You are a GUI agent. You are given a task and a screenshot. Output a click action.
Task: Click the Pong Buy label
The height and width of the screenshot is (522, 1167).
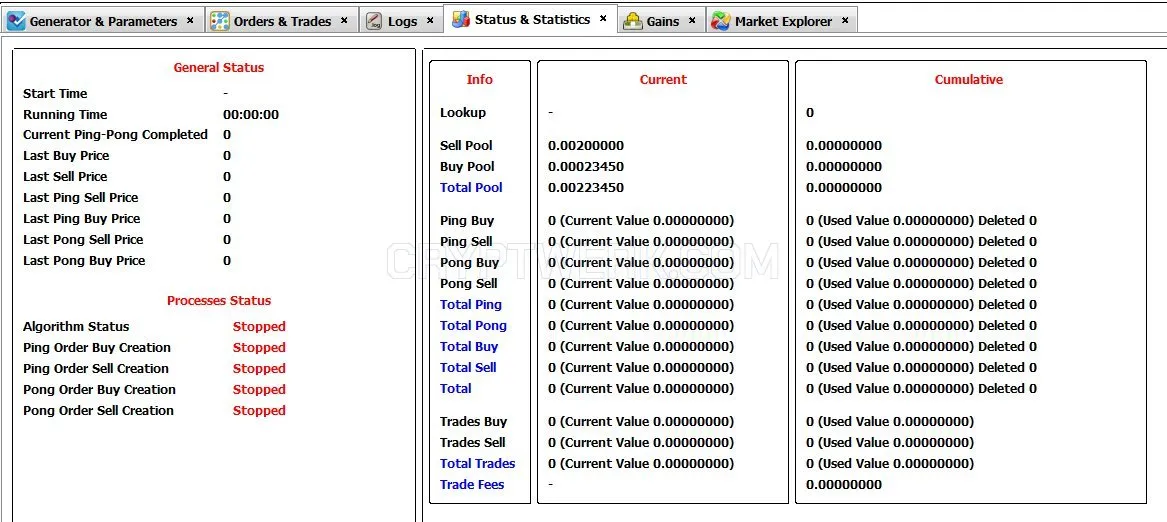click(x=470, y=263)
